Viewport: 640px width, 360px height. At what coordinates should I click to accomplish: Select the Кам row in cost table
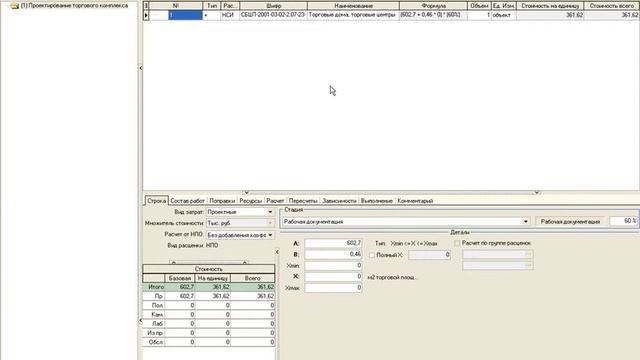pos(209,315)
